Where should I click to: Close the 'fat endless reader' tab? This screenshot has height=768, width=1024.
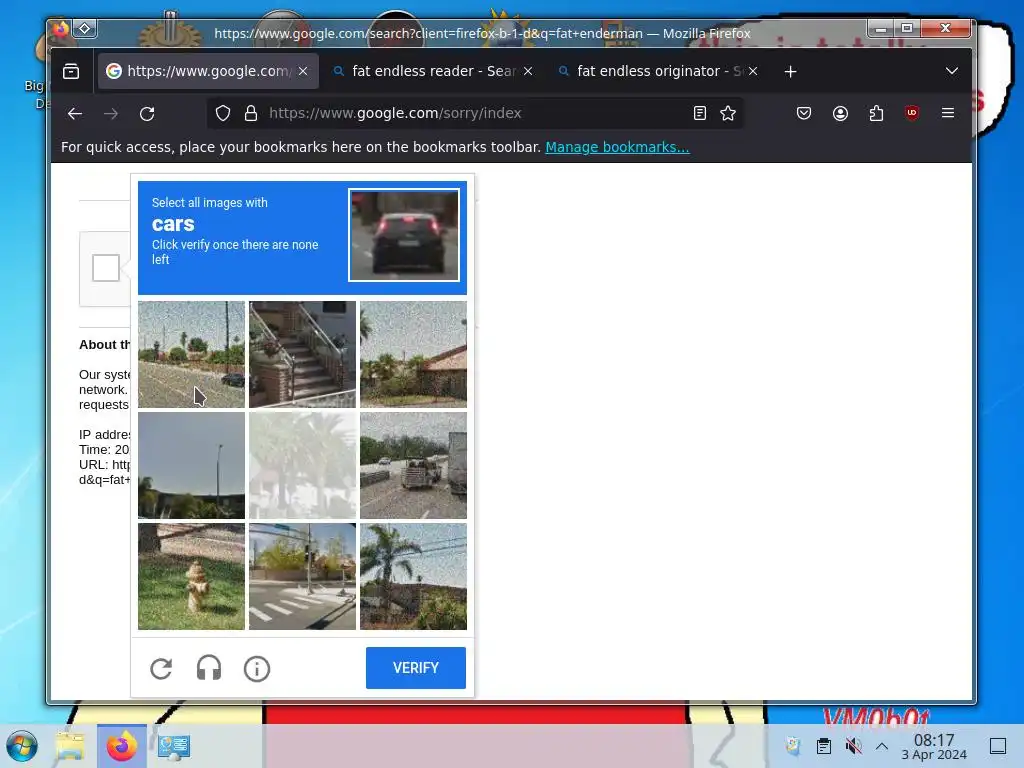click(x=528, y=71)
